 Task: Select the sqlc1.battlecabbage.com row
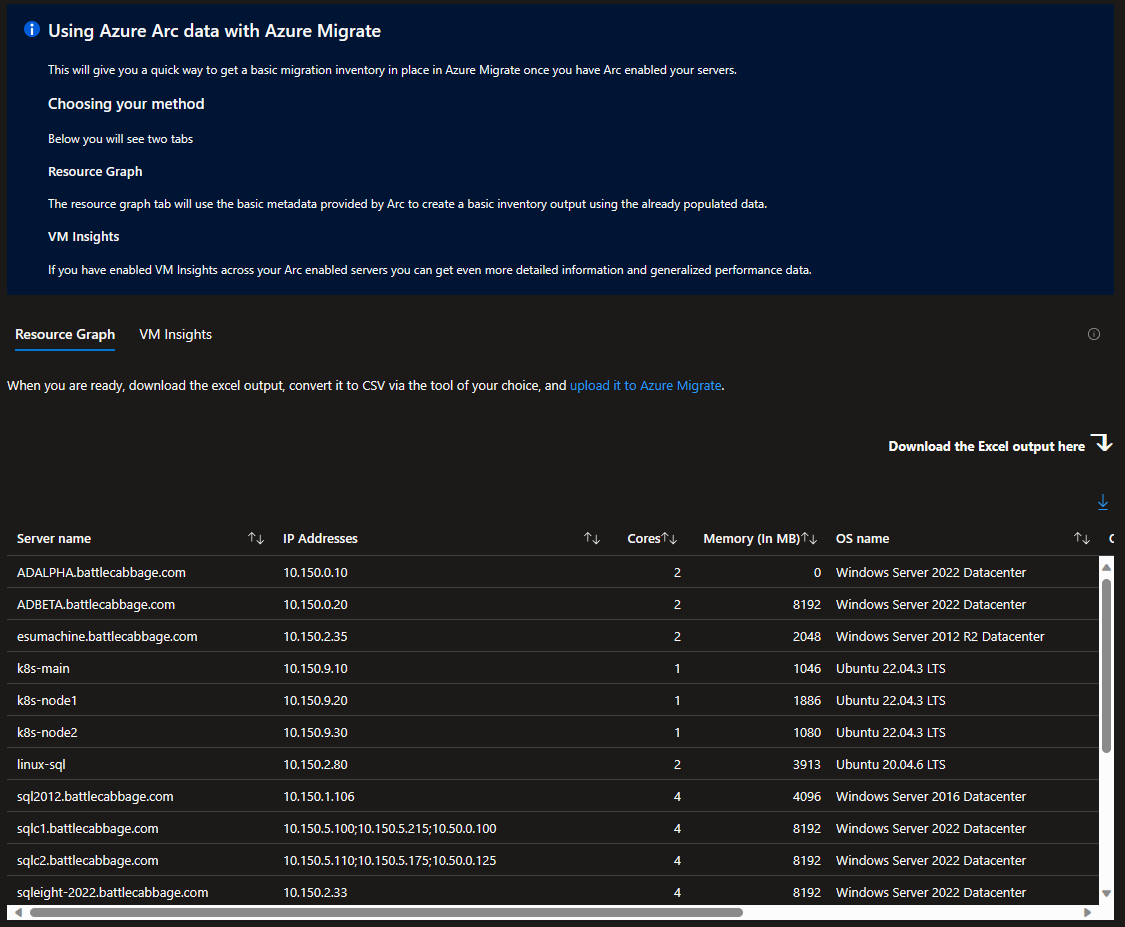[552, 828]
